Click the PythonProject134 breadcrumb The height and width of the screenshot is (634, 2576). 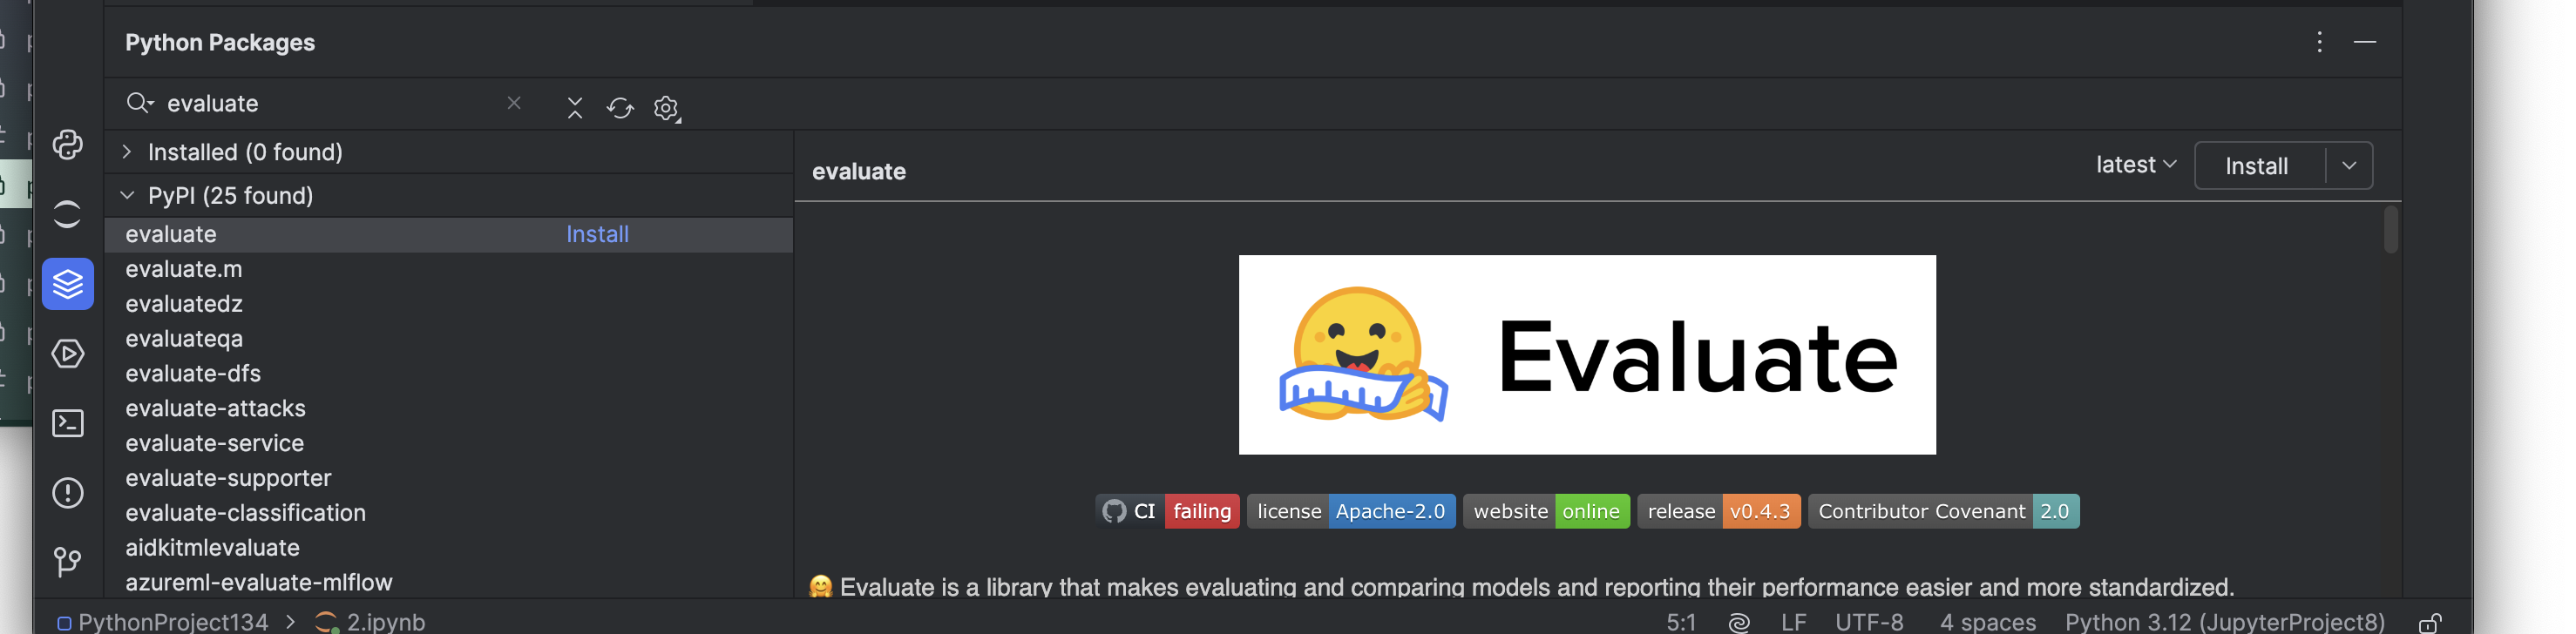[163, 622]
